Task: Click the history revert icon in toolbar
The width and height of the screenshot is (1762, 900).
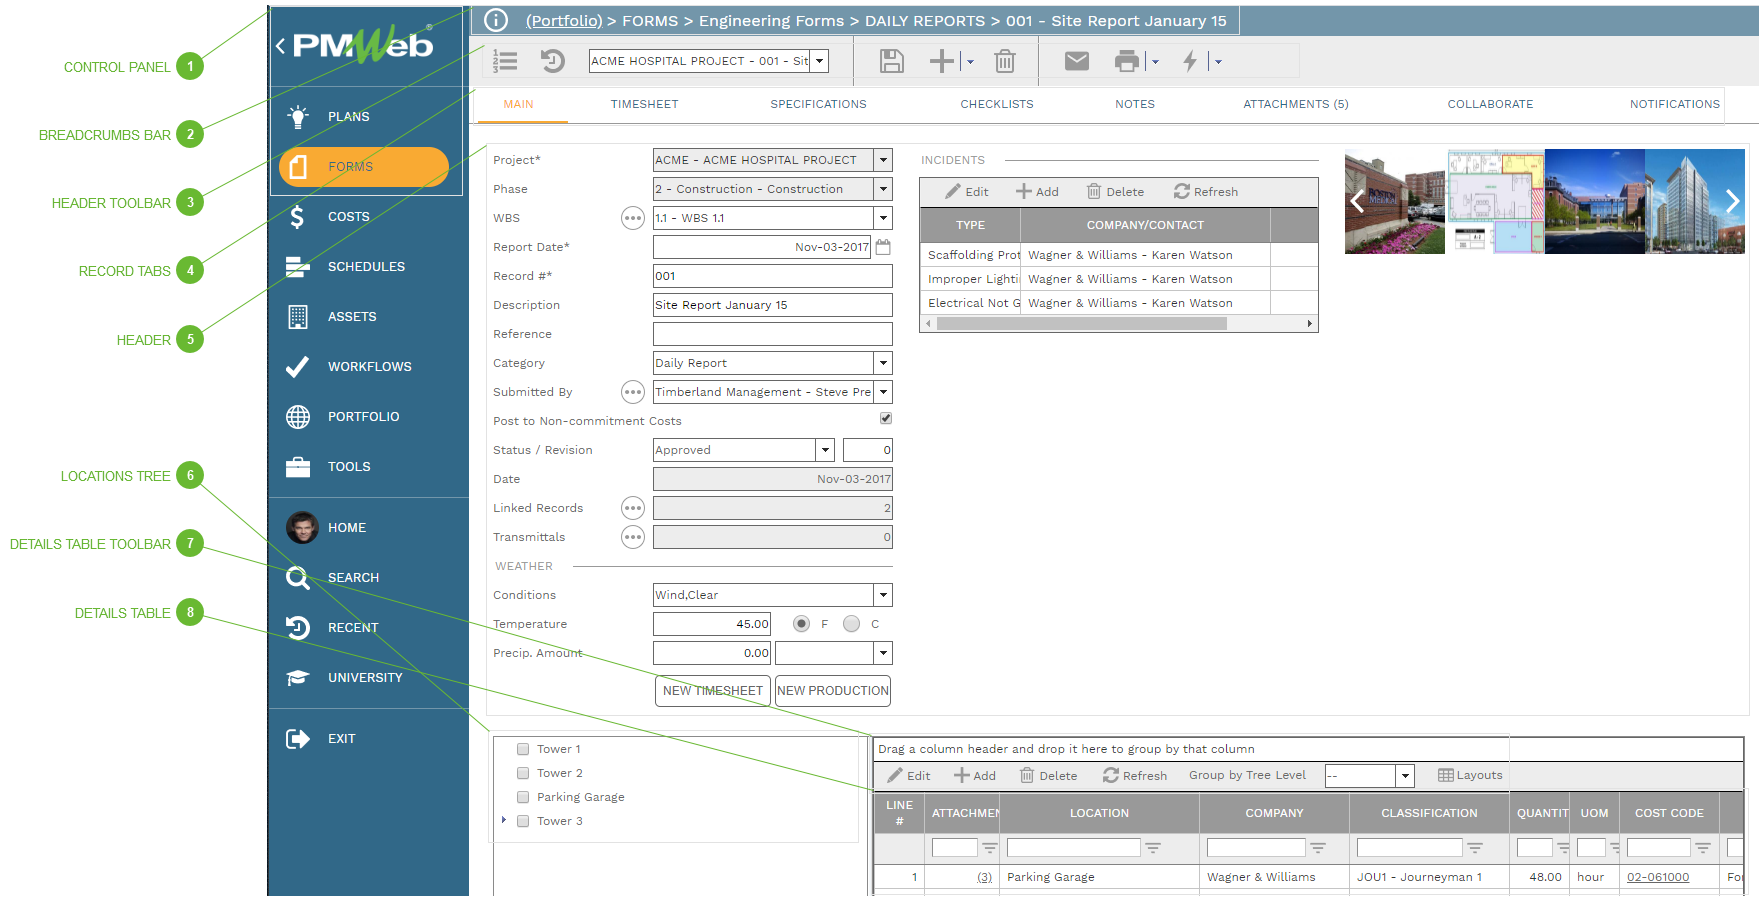Action: click(553, 62)
